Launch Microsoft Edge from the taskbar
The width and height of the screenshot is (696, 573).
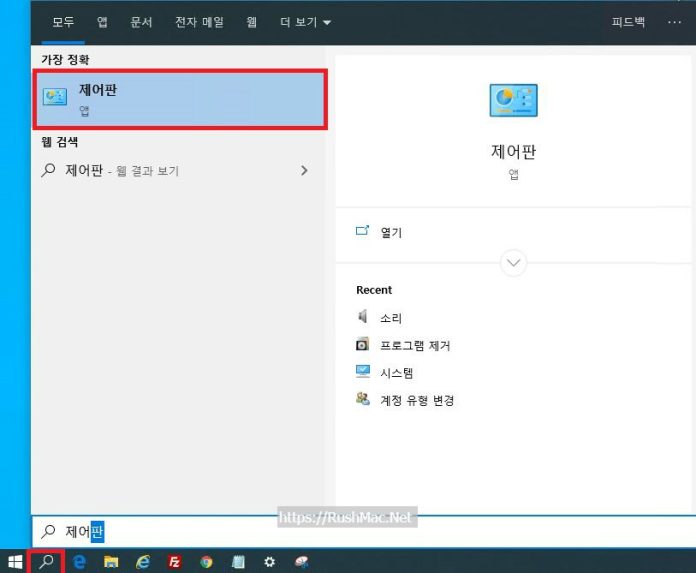[79, 562]
